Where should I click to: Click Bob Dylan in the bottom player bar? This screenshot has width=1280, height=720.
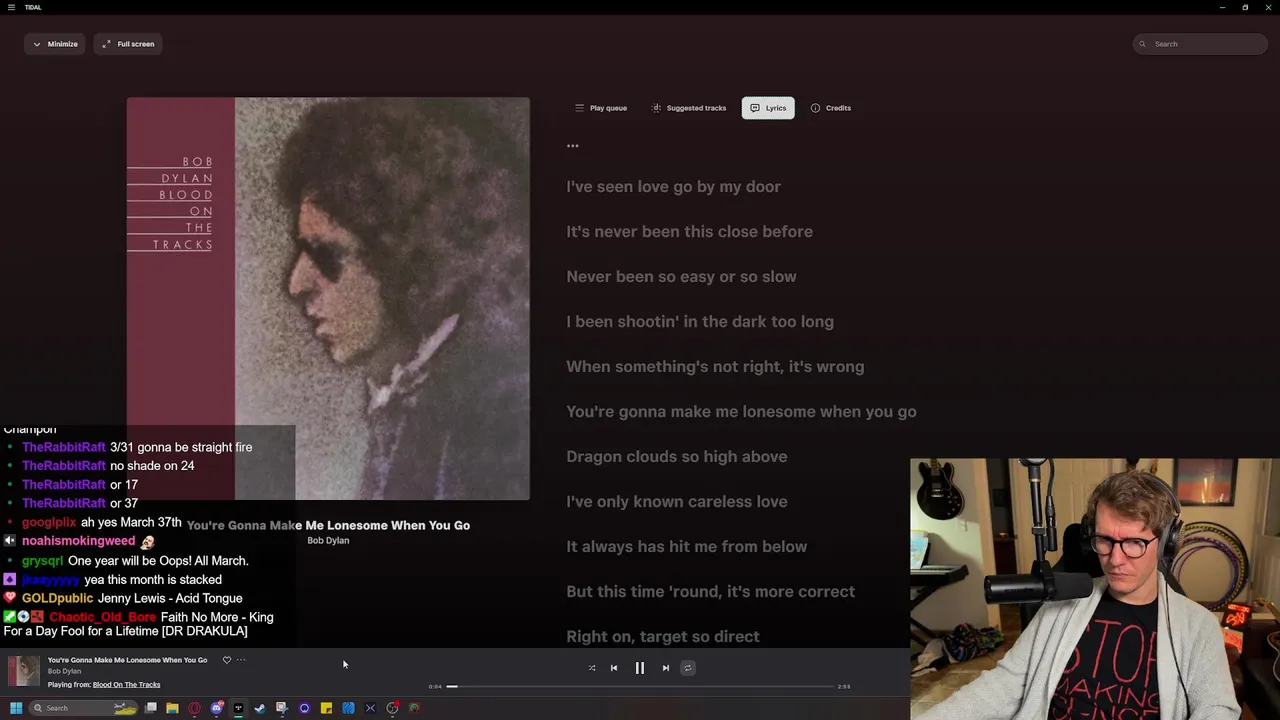64,672
